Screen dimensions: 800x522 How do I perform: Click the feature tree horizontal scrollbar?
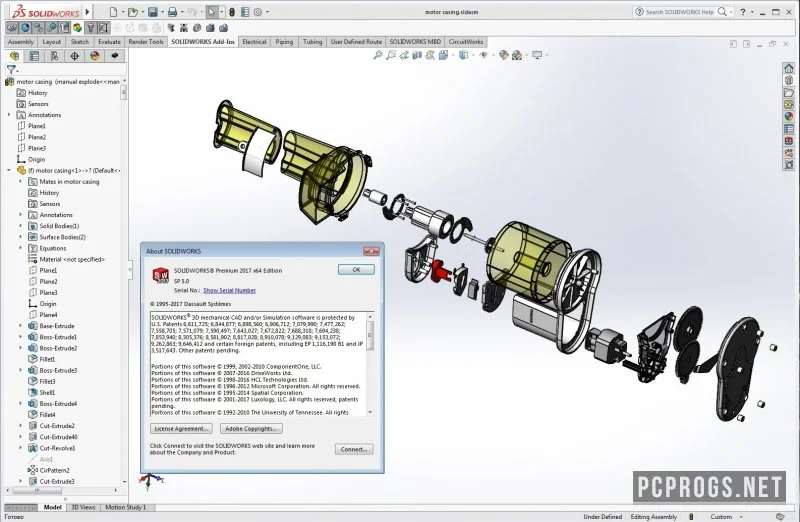61,490
